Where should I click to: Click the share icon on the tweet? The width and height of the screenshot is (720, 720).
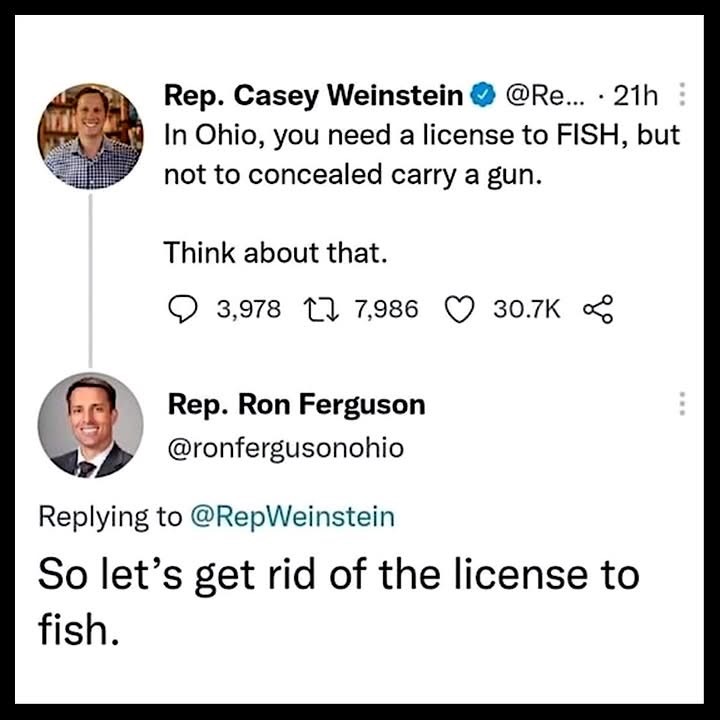click(595, 309)
